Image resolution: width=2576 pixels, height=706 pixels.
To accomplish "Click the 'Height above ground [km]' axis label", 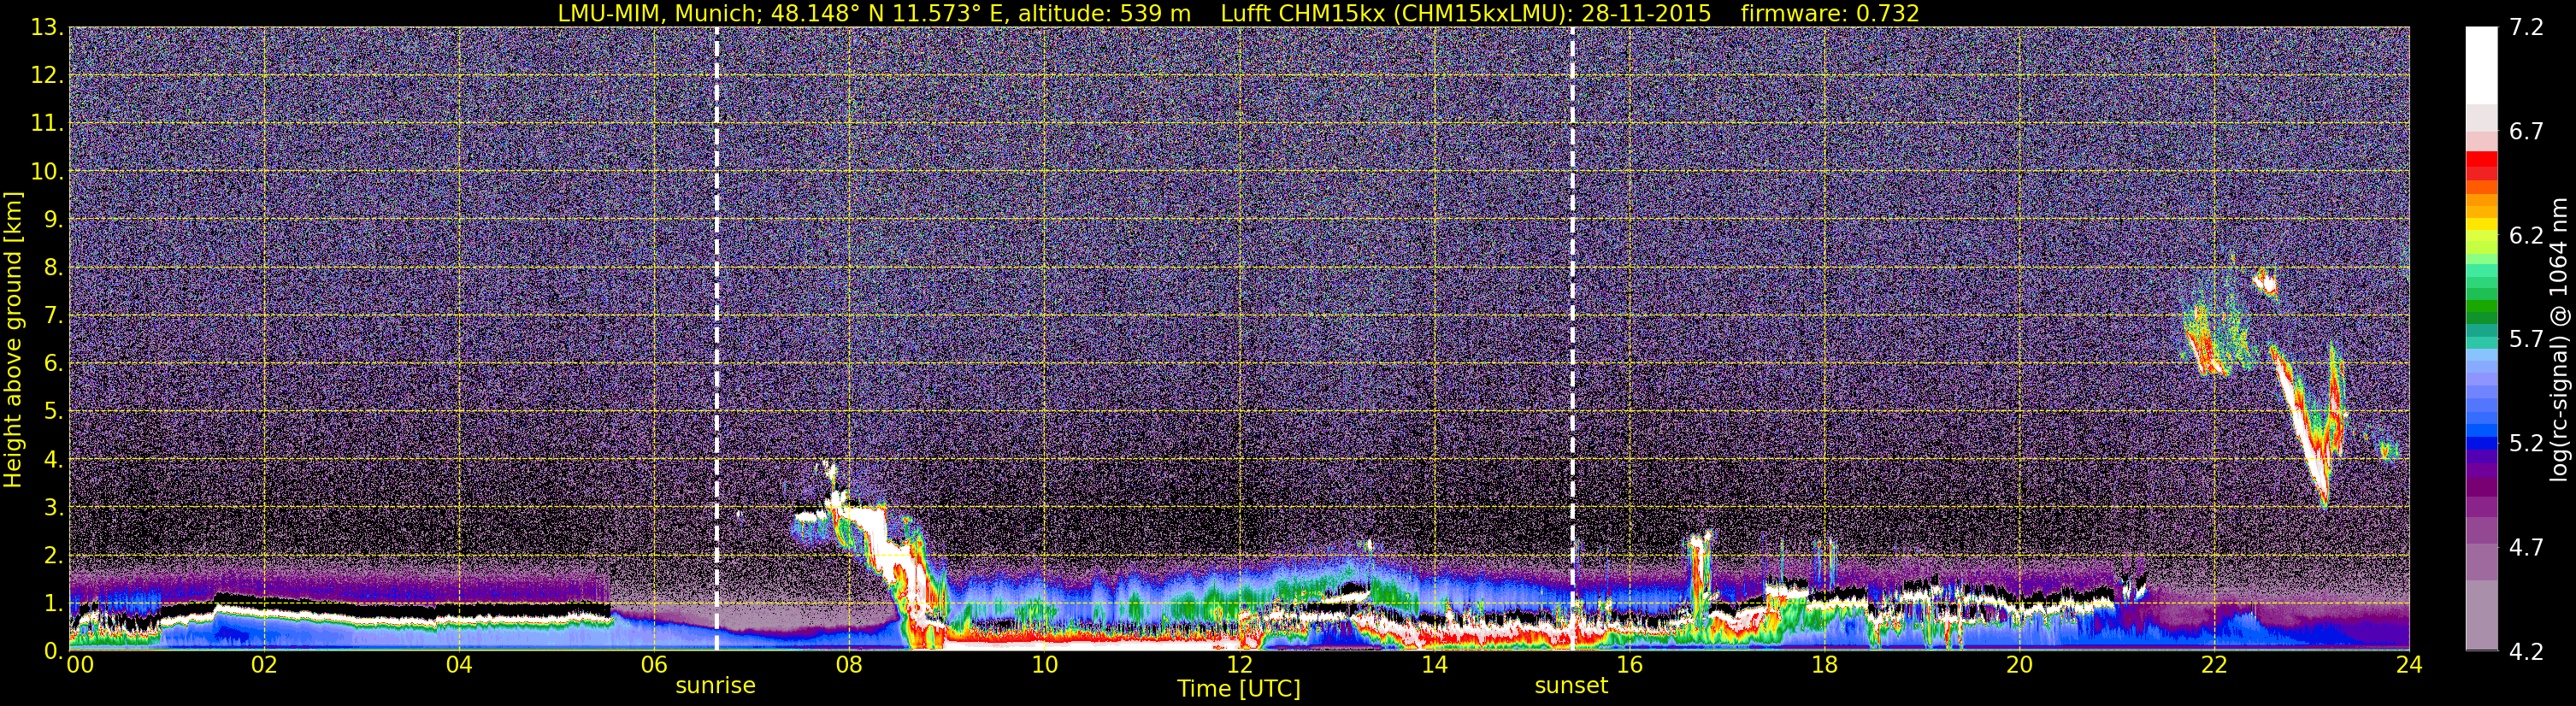I will coord(13,339).
